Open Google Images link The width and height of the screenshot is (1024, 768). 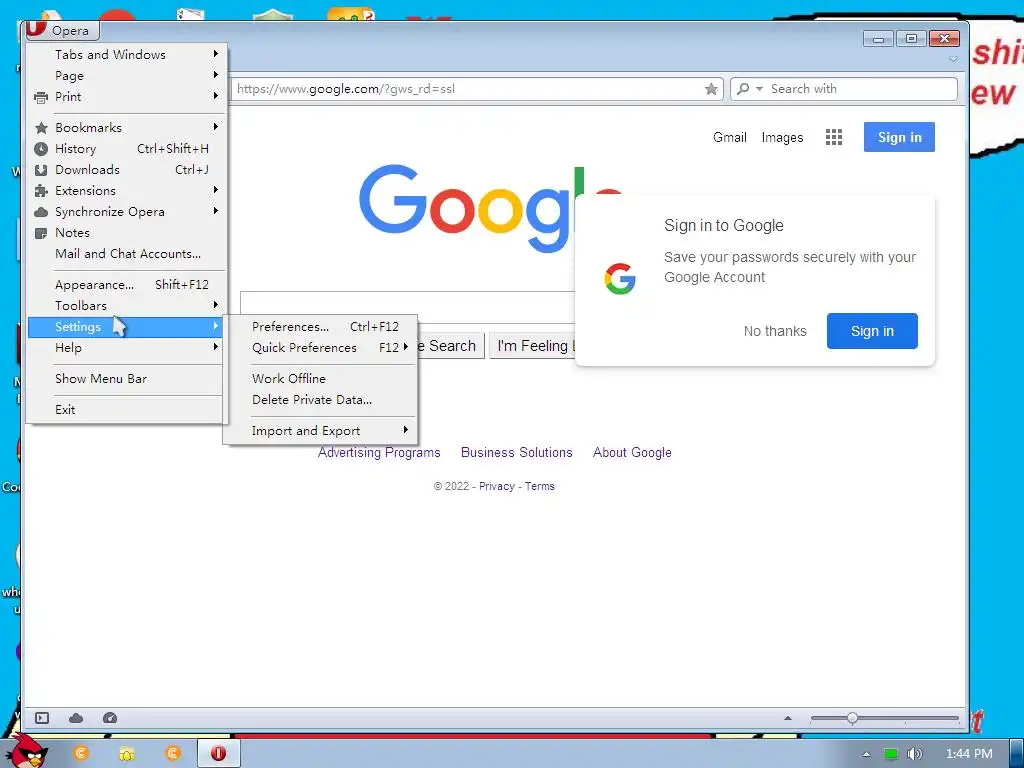point(782,137)
